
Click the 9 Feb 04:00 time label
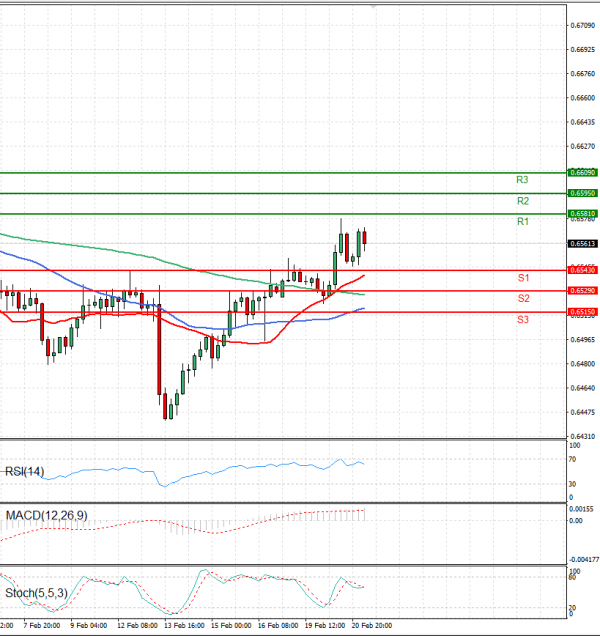coord(89,625)
